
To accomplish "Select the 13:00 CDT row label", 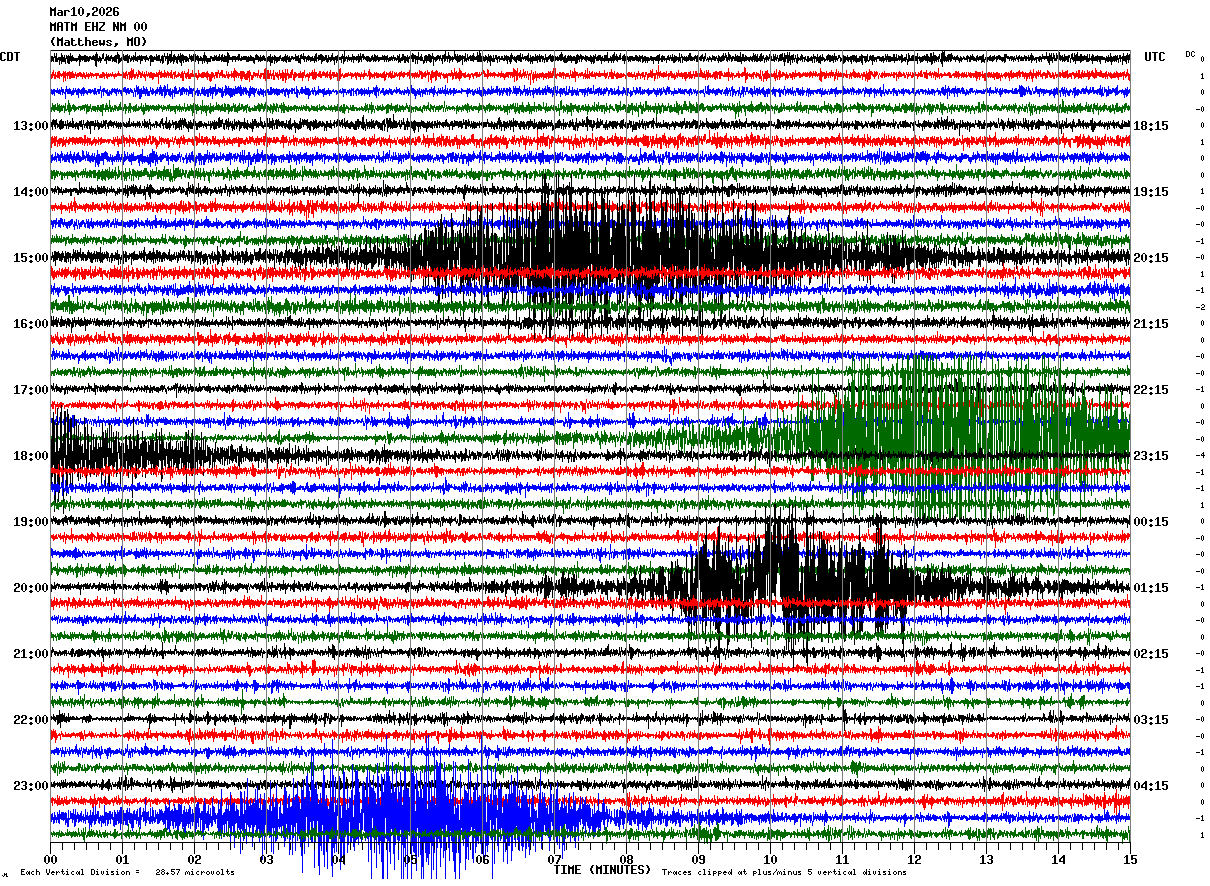I will point(31,126).
